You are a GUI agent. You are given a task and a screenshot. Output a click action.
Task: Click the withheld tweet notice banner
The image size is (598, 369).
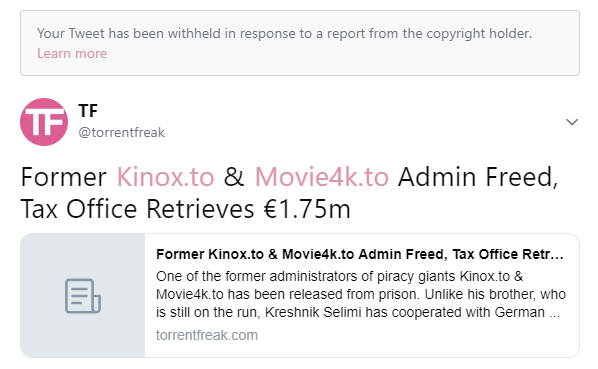300,43
